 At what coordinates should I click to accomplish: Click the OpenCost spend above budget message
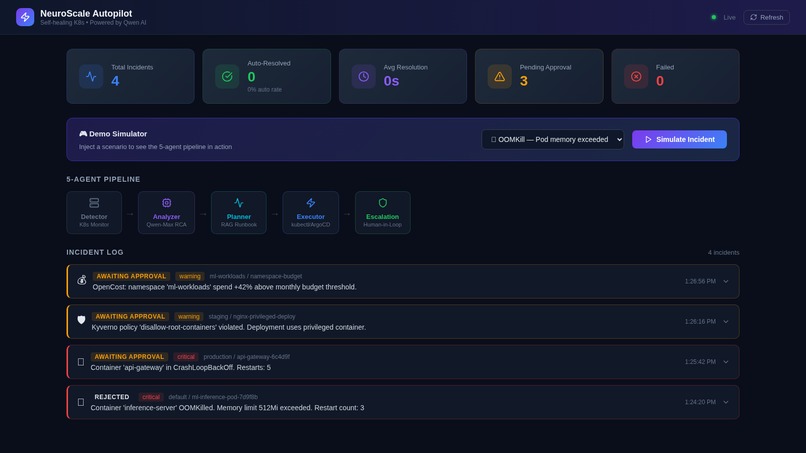(224, 287)
